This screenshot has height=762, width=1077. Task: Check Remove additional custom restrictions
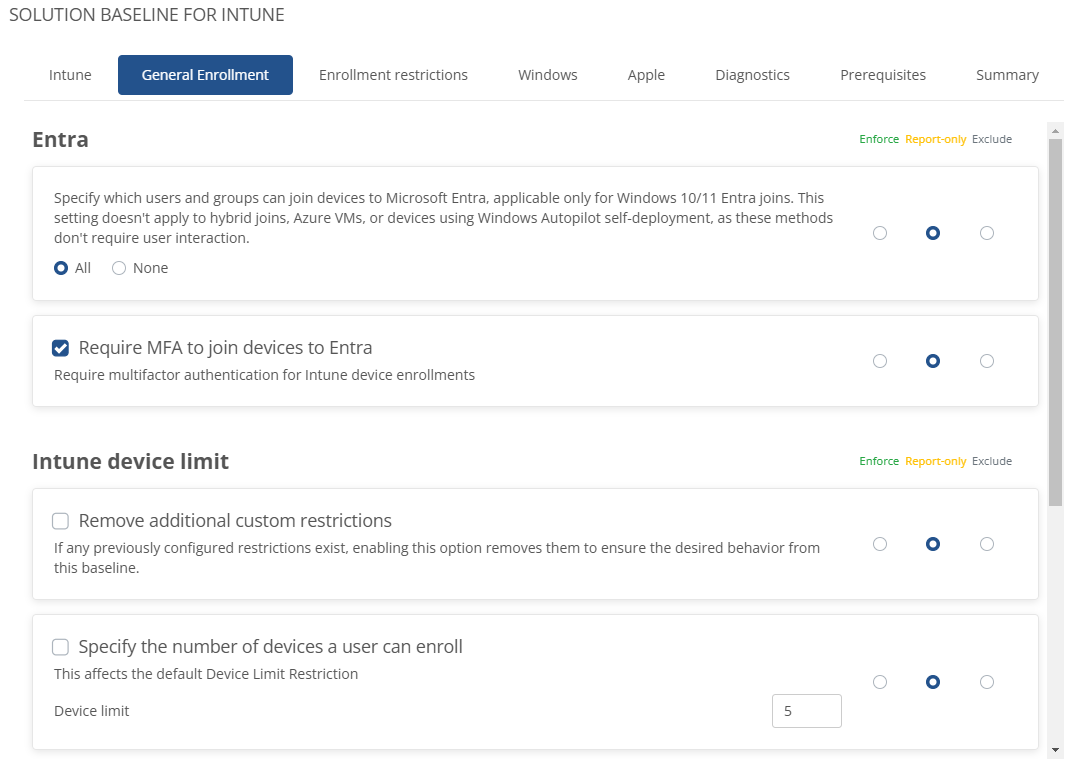point(60,521)
